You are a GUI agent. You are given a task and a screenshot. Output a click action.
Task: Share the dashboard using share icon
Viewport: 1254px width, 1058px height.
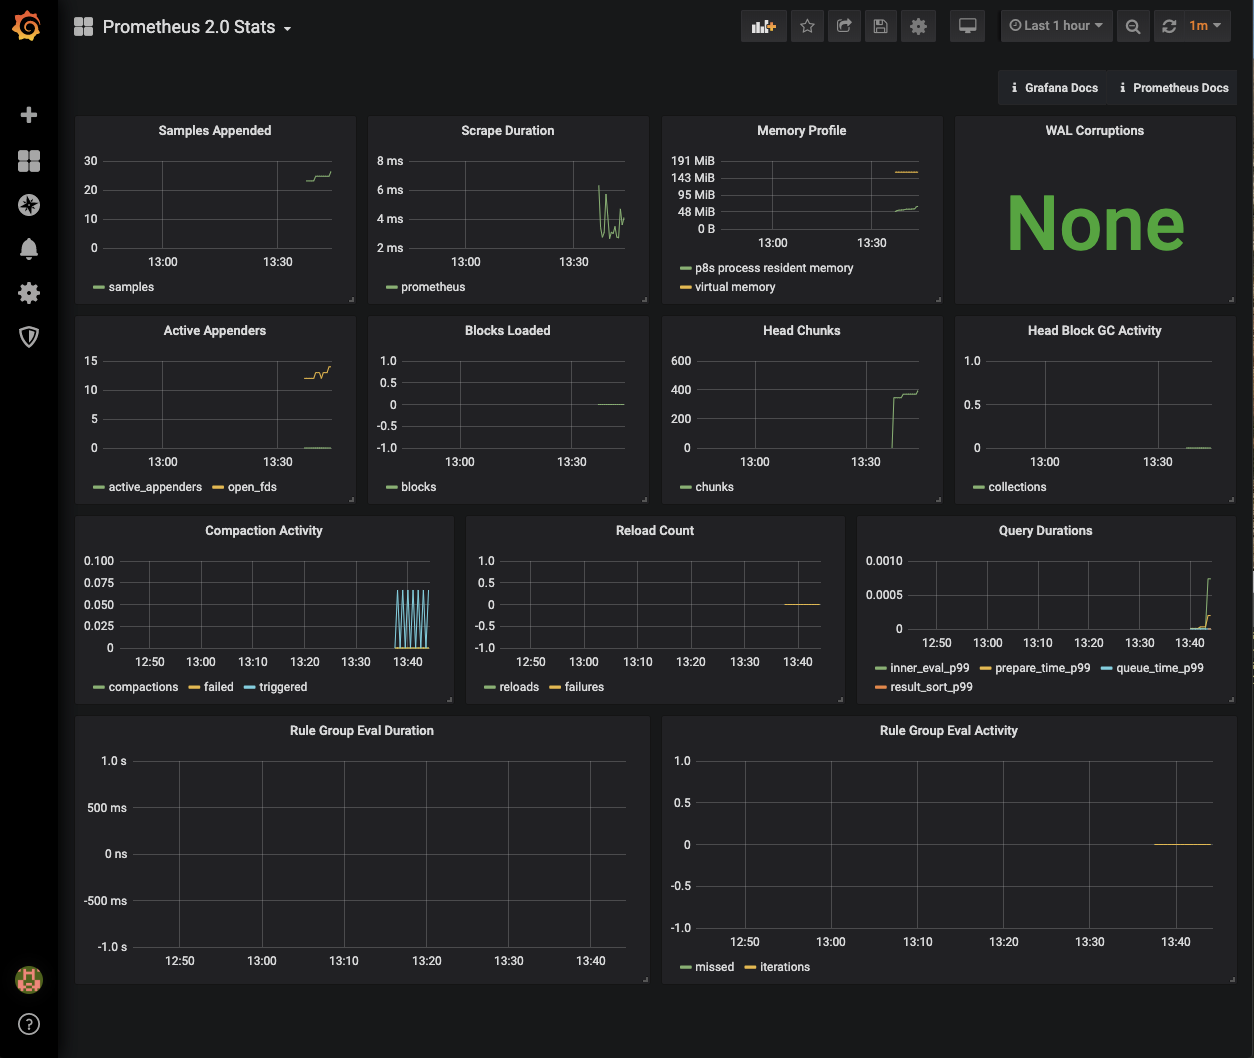point(844,27)
